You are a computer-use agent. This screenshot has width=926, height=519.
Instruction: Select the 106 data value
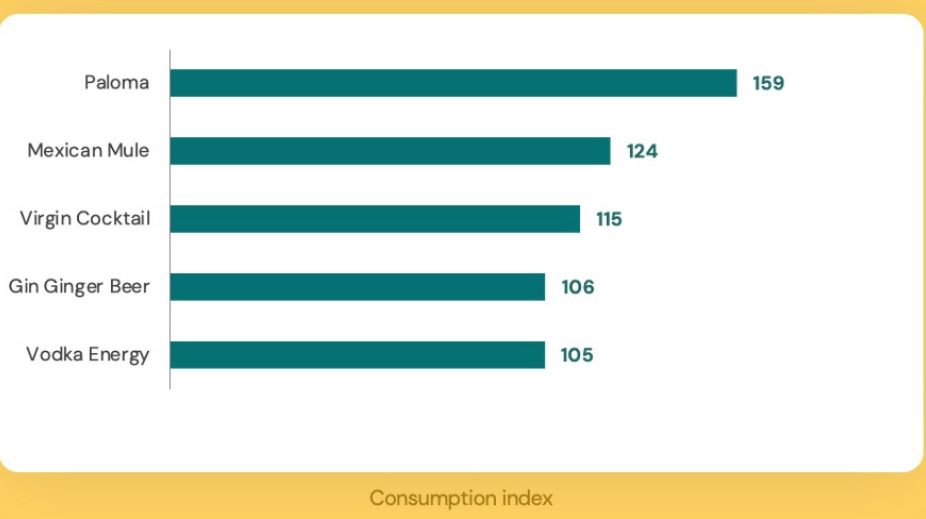[578, 288]
